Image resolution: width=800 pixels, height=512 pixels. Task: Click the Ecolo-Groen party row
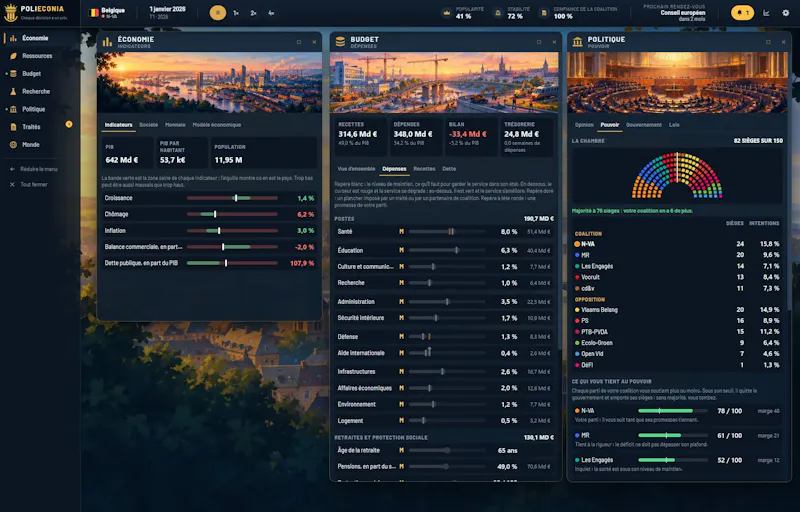coord(677,343)
